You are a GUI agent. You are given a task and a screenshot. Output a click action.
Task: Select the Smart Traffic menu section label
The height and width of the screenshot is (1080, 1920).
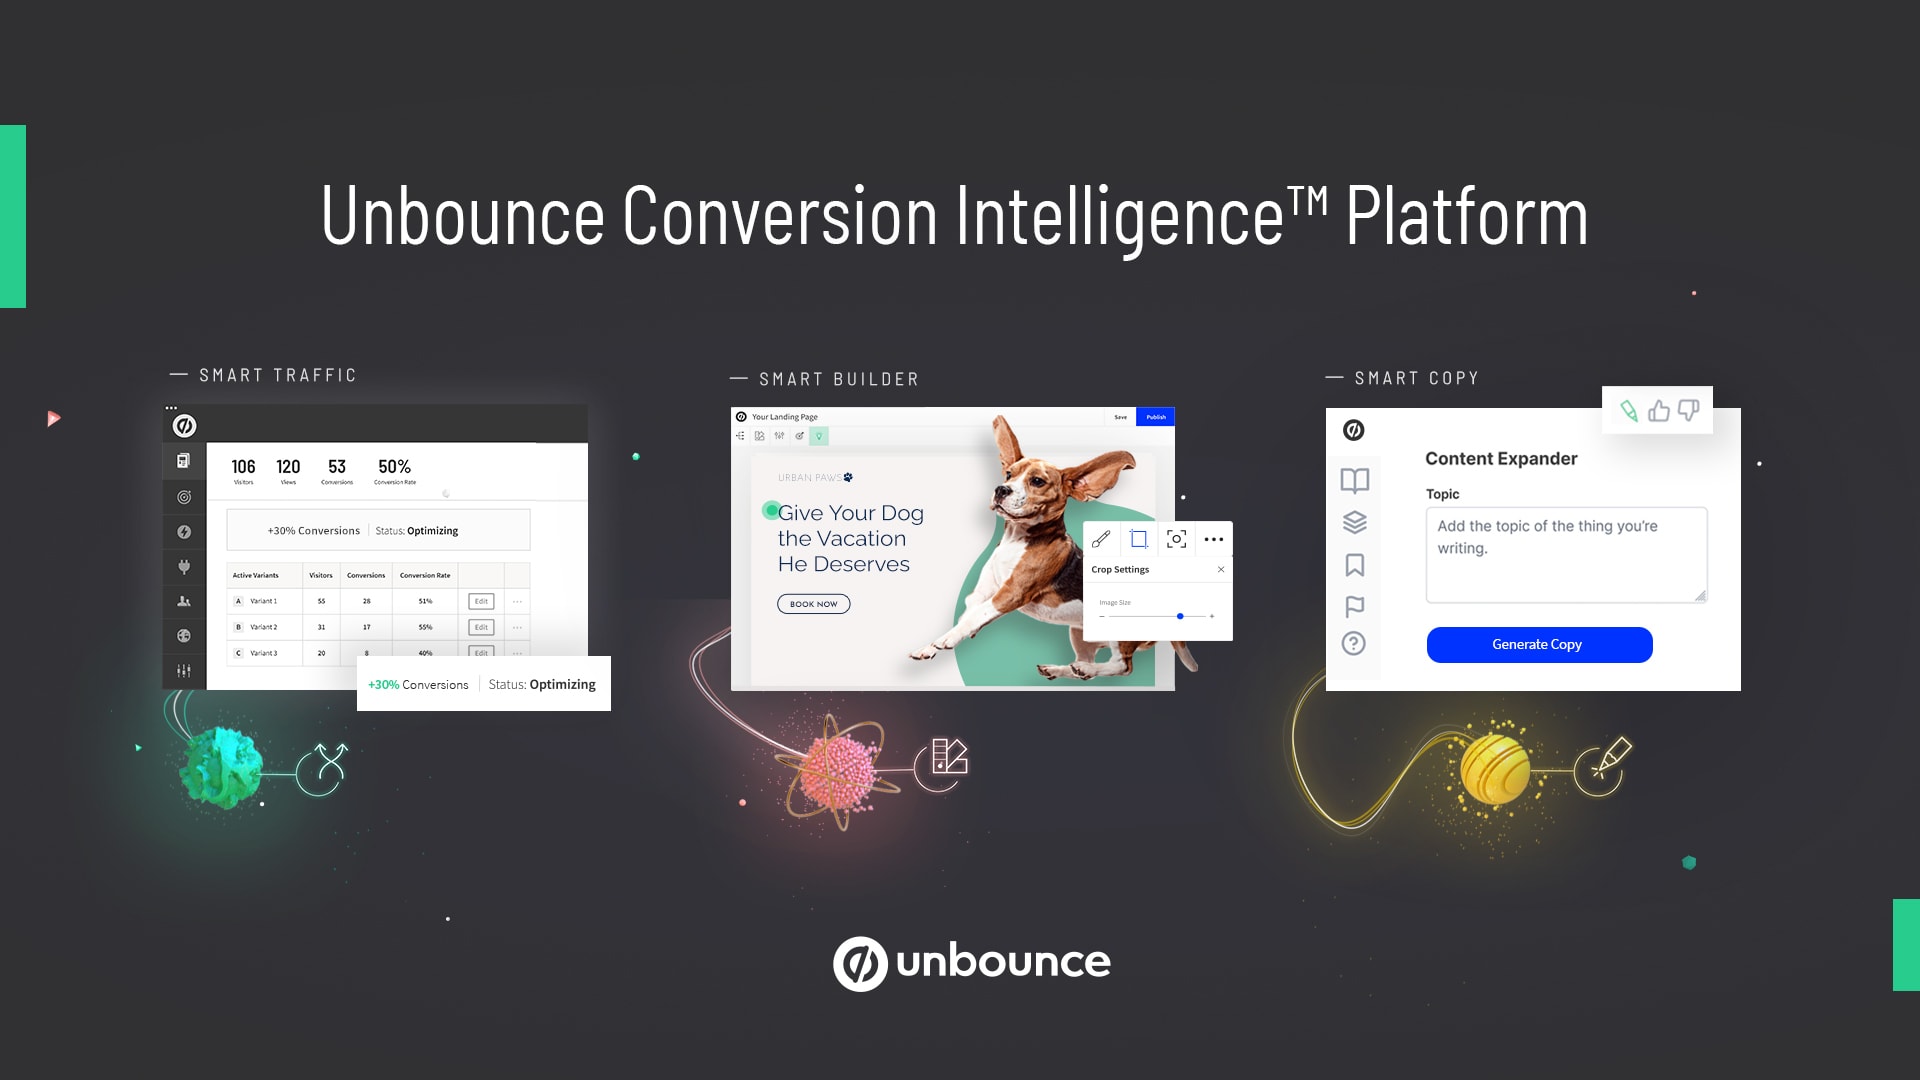pyautogui.click(x=282, y=376)
